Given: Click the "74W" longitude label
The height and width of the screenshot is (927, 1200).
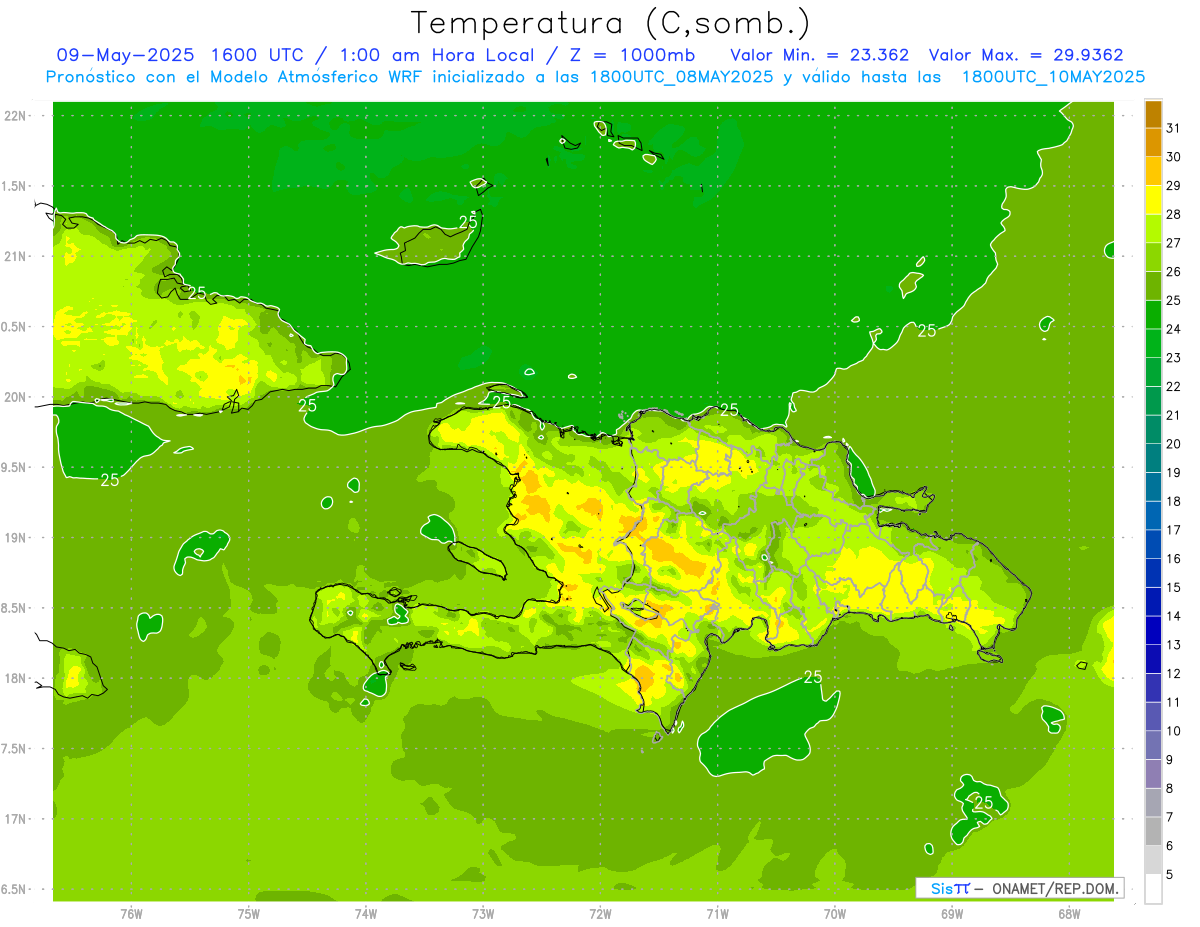Looking at the screenshot, I should (x=366, y=913).
